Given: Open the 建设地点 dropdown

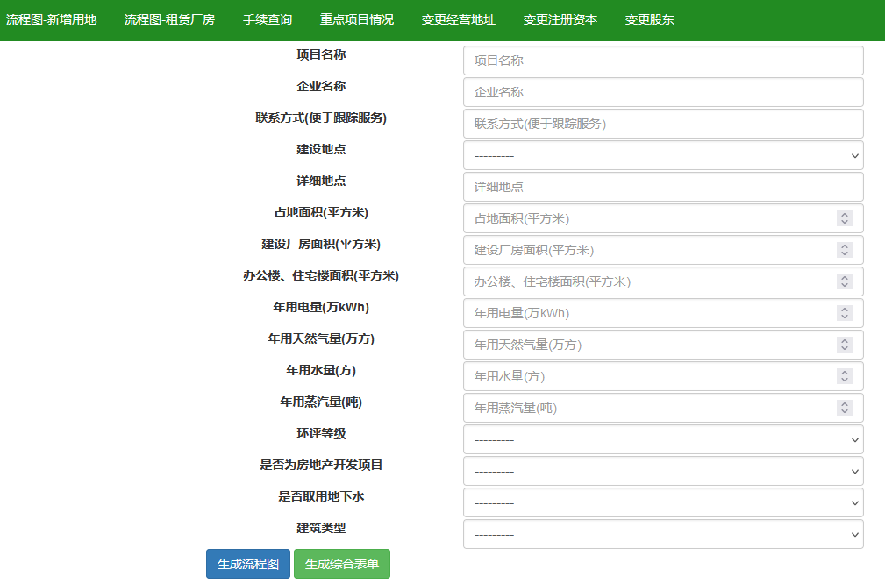Looking at the screenshot, I should [x=663, y=155].
